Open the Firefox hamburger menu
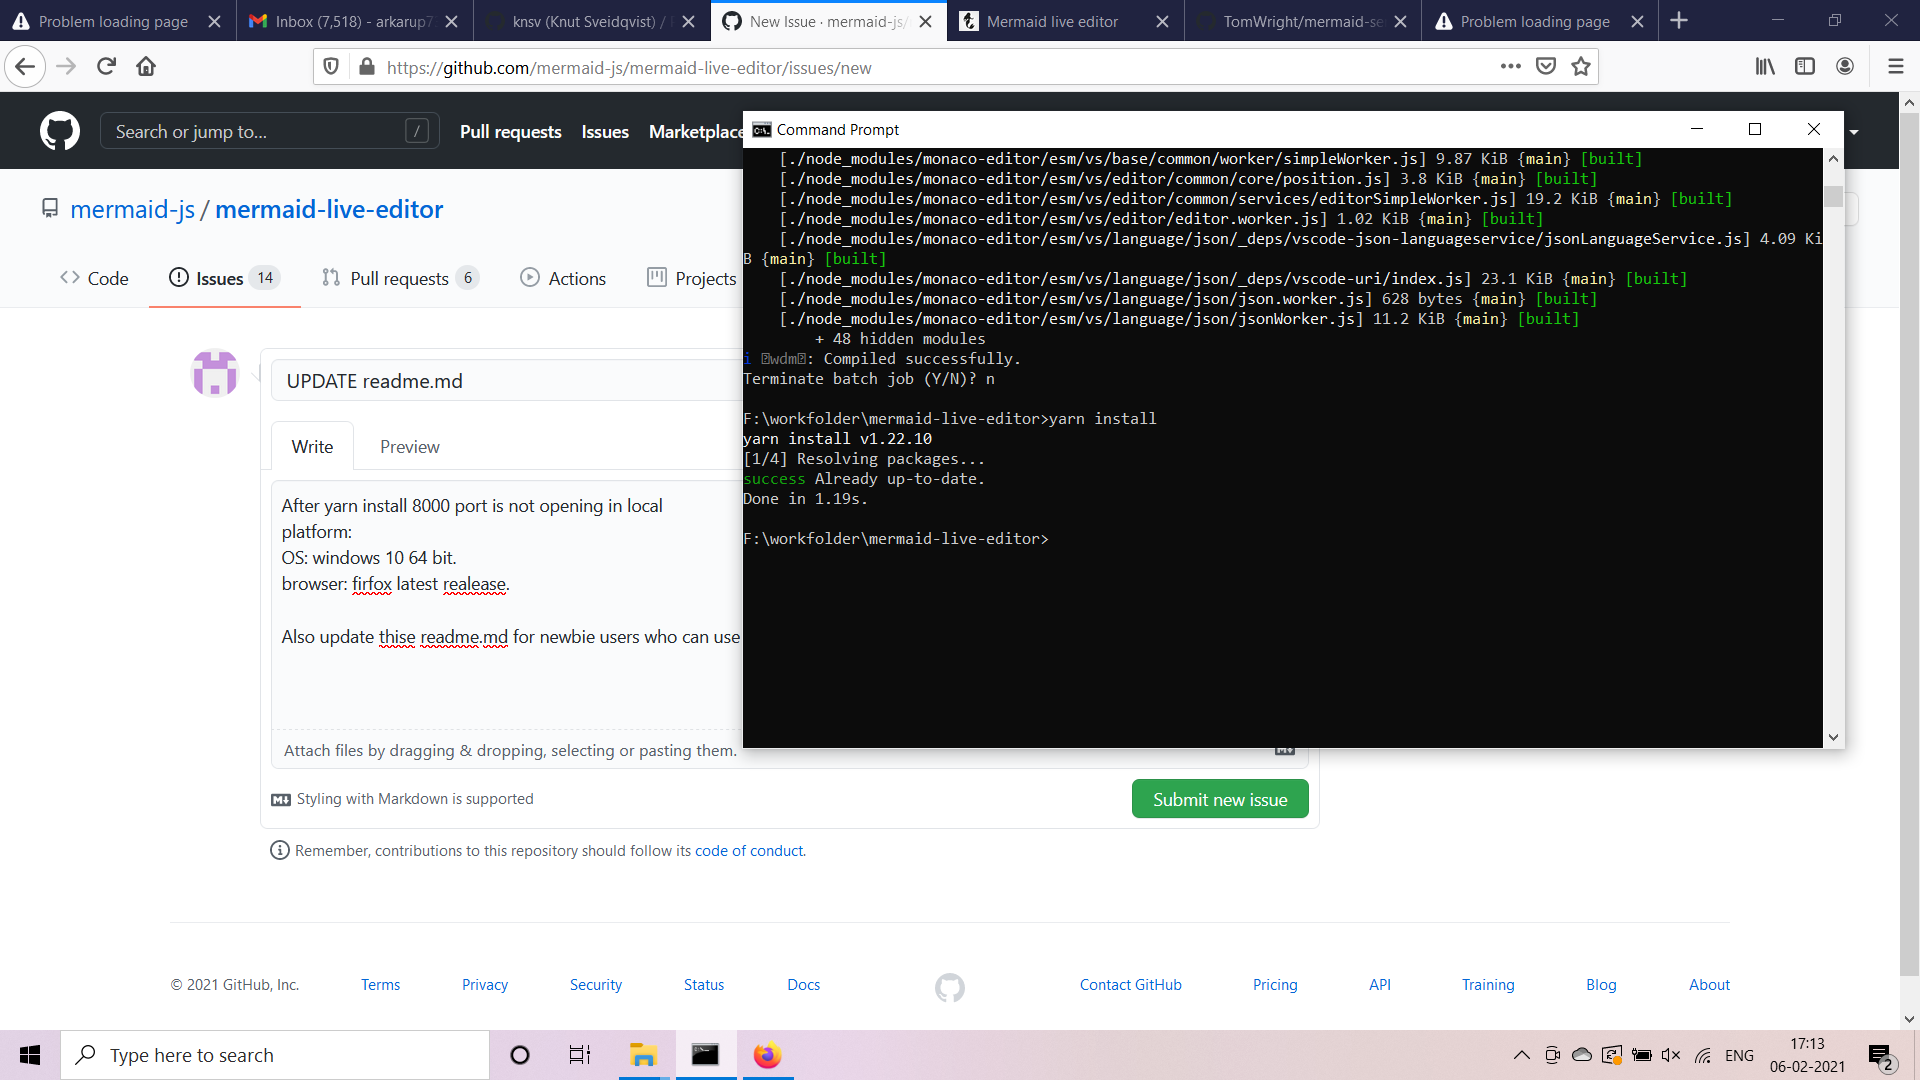 (x=1895, y=67)
